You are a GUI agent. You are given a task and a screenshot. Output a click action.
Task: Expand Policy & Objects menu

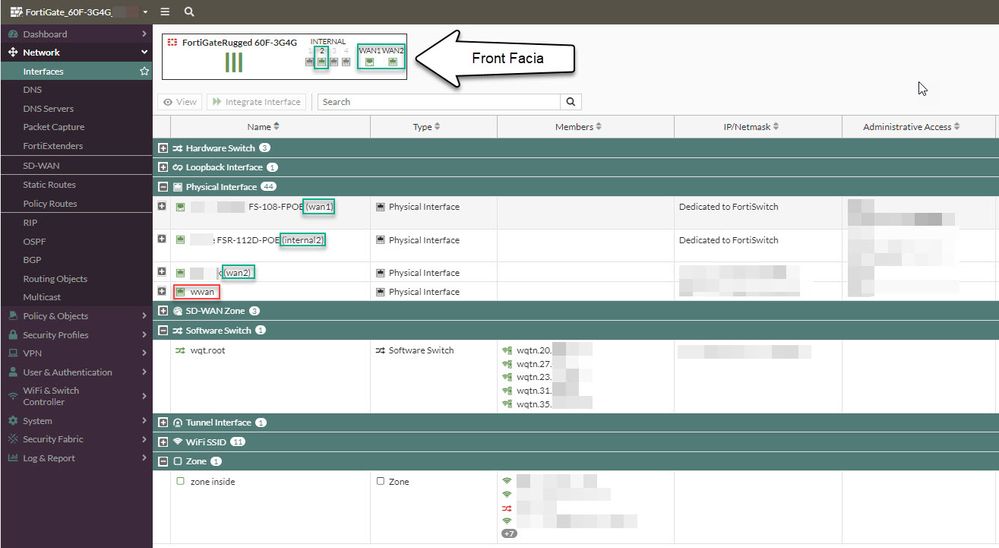point(76,316)
